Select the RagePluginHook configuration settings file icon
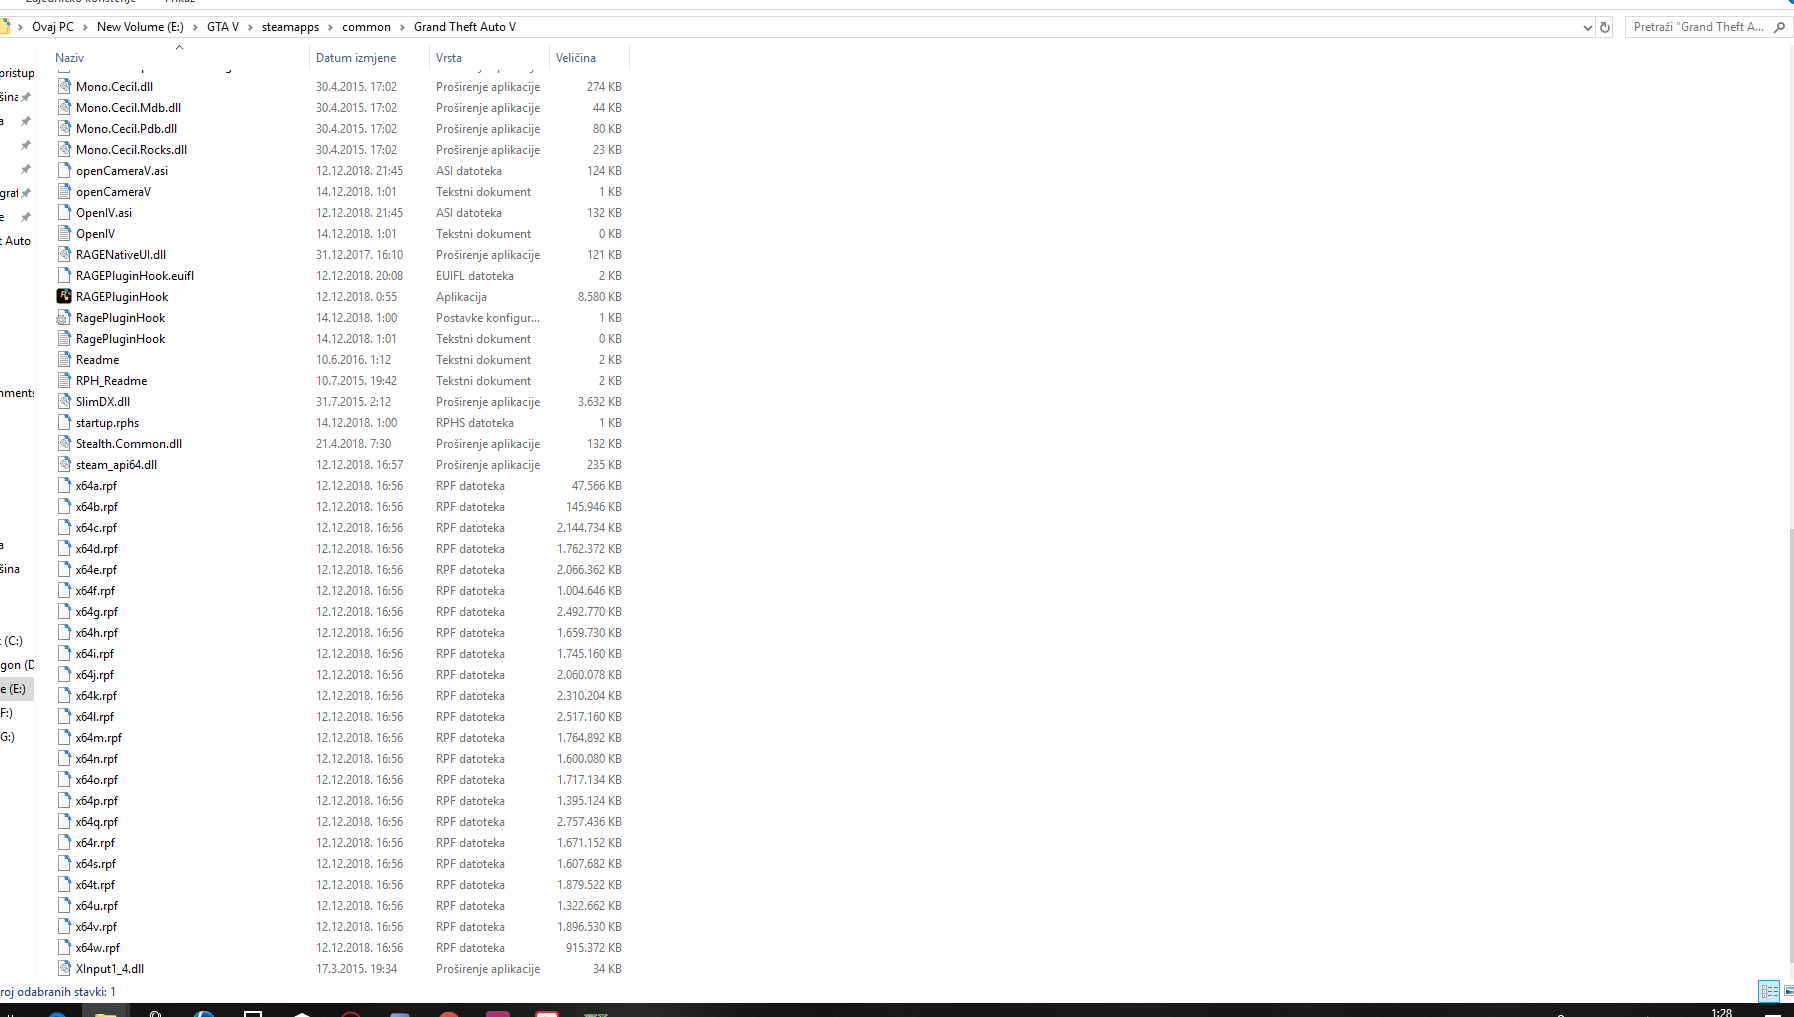Viewport: 1794px width, 1017px height. coord(64,317)
